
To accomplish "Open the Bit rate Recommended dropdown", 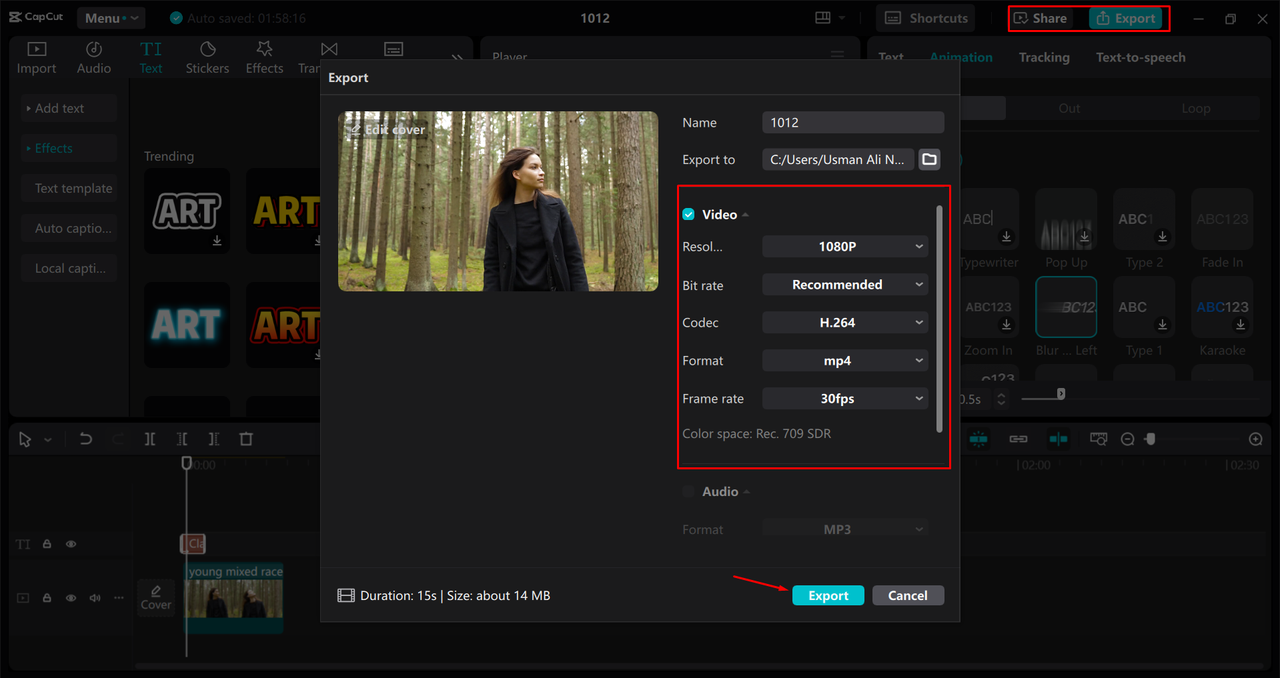I will click(x=845, y=285).
